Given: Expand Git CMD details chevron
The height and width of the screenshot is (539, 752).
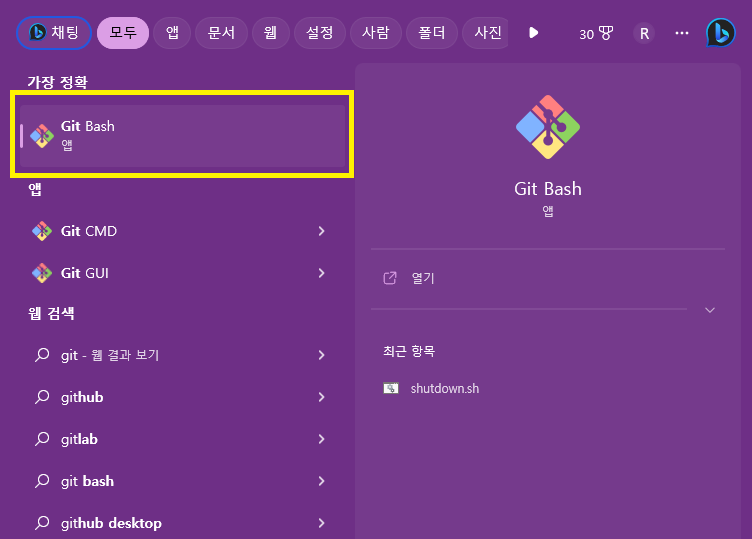Looking at the screenshot, I should (x=321, y=231).
